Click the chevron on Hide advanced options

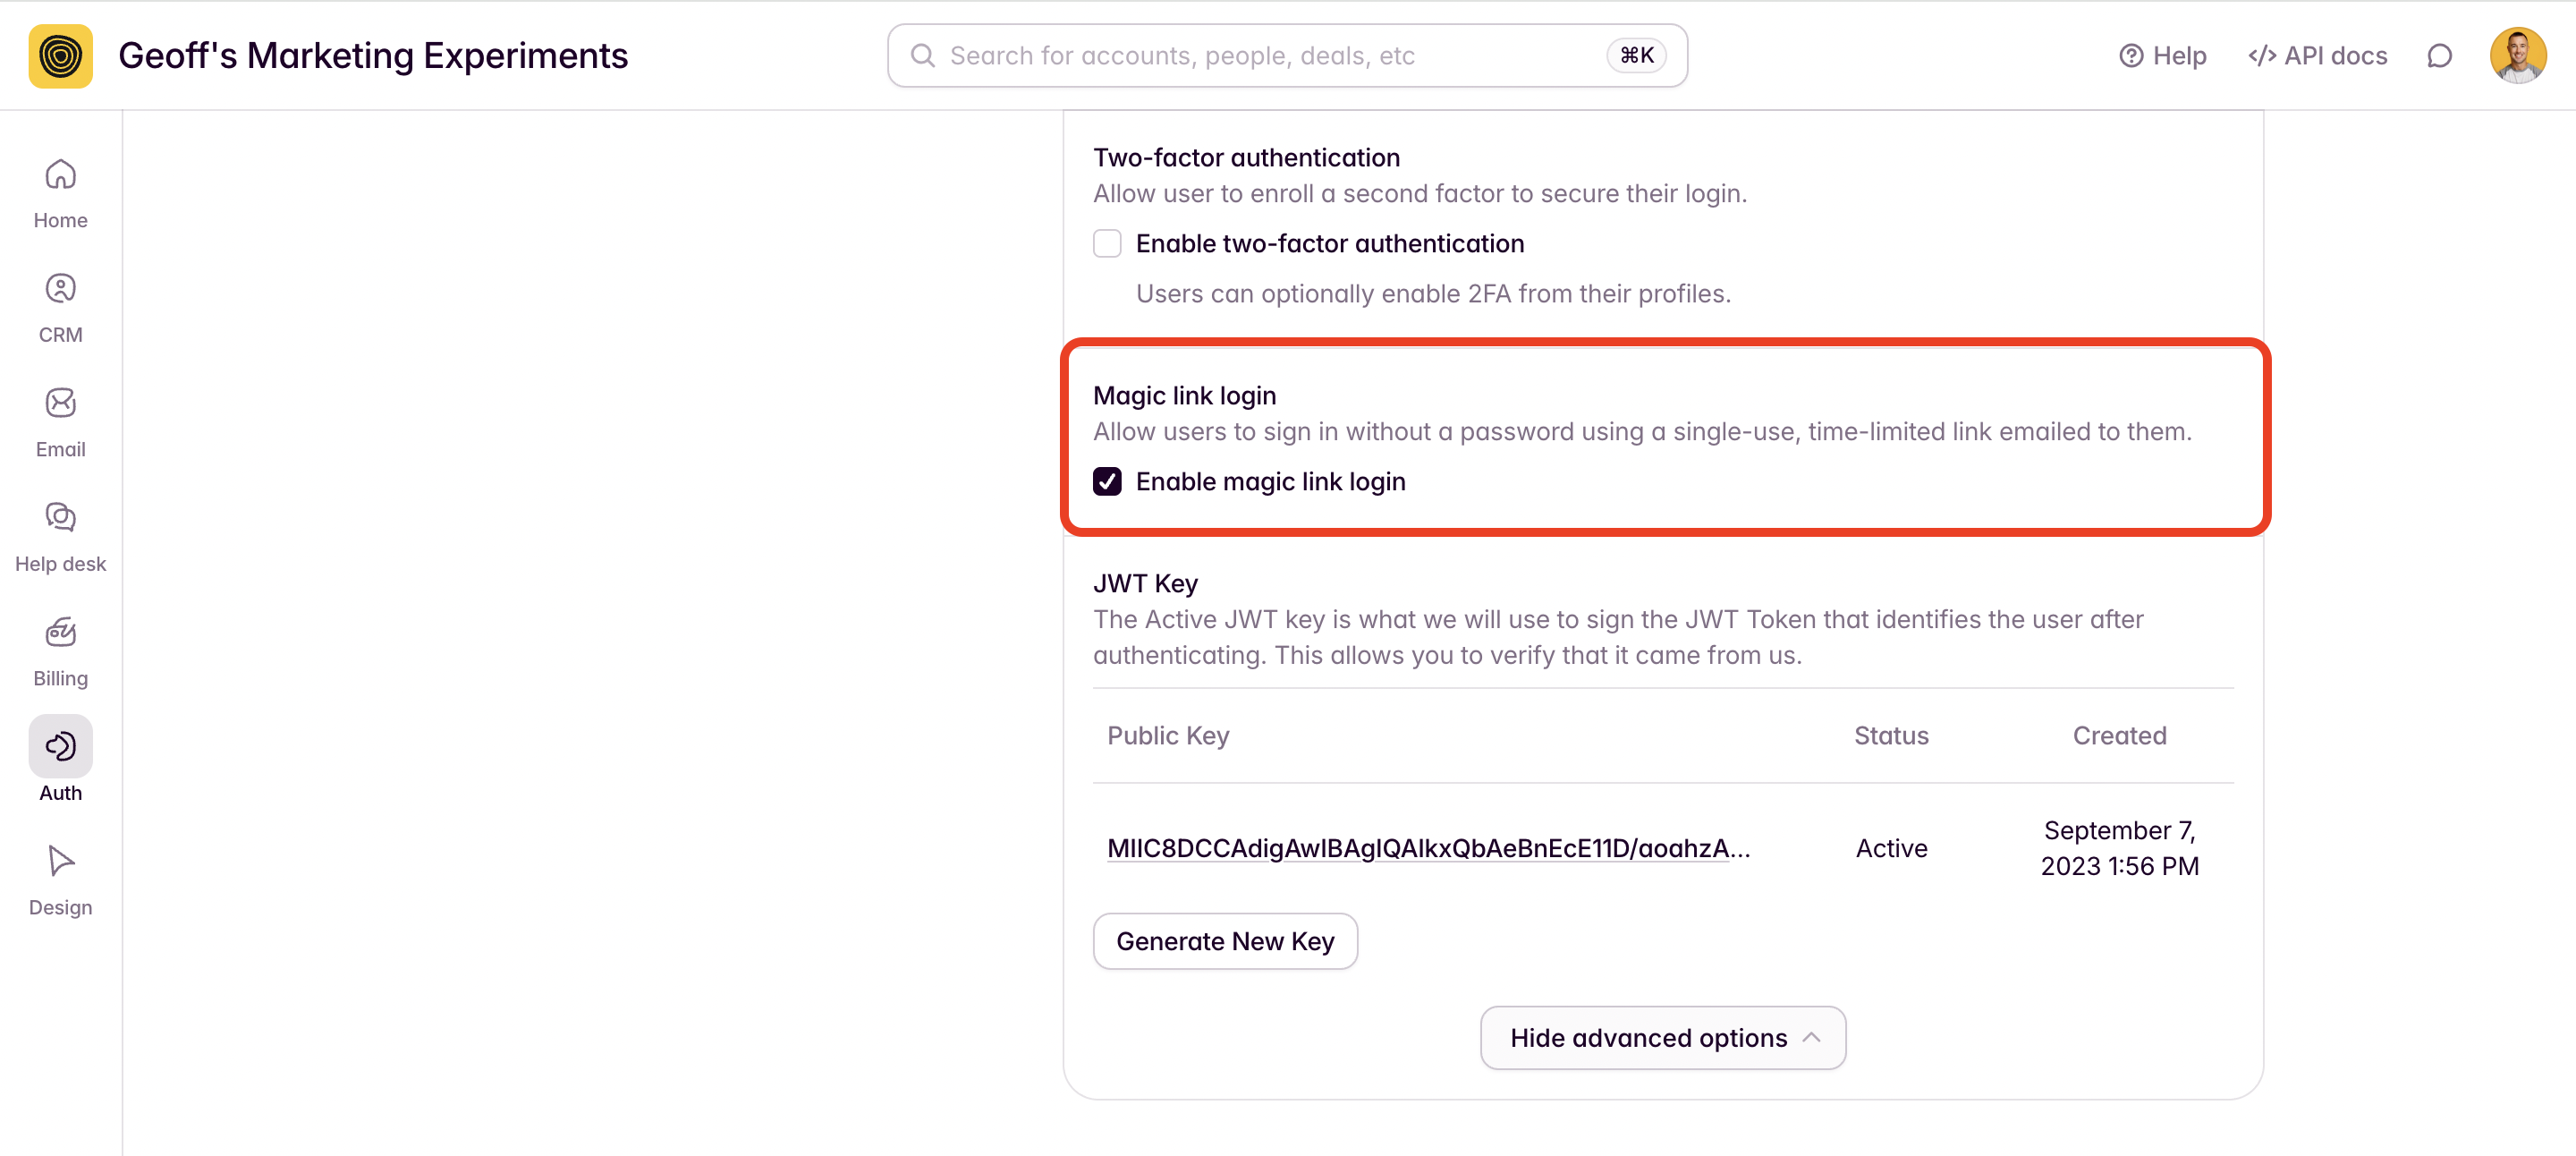(x=1811, y=1038)
